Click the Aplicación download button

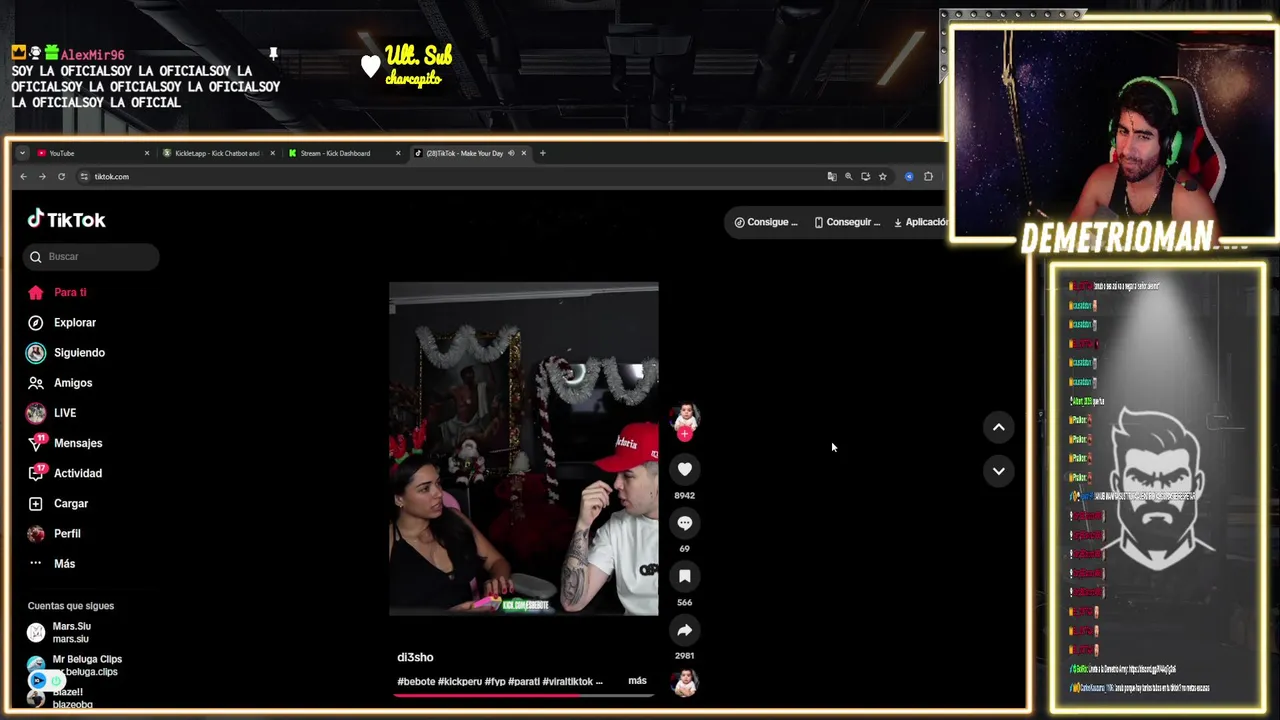[920, 222]
